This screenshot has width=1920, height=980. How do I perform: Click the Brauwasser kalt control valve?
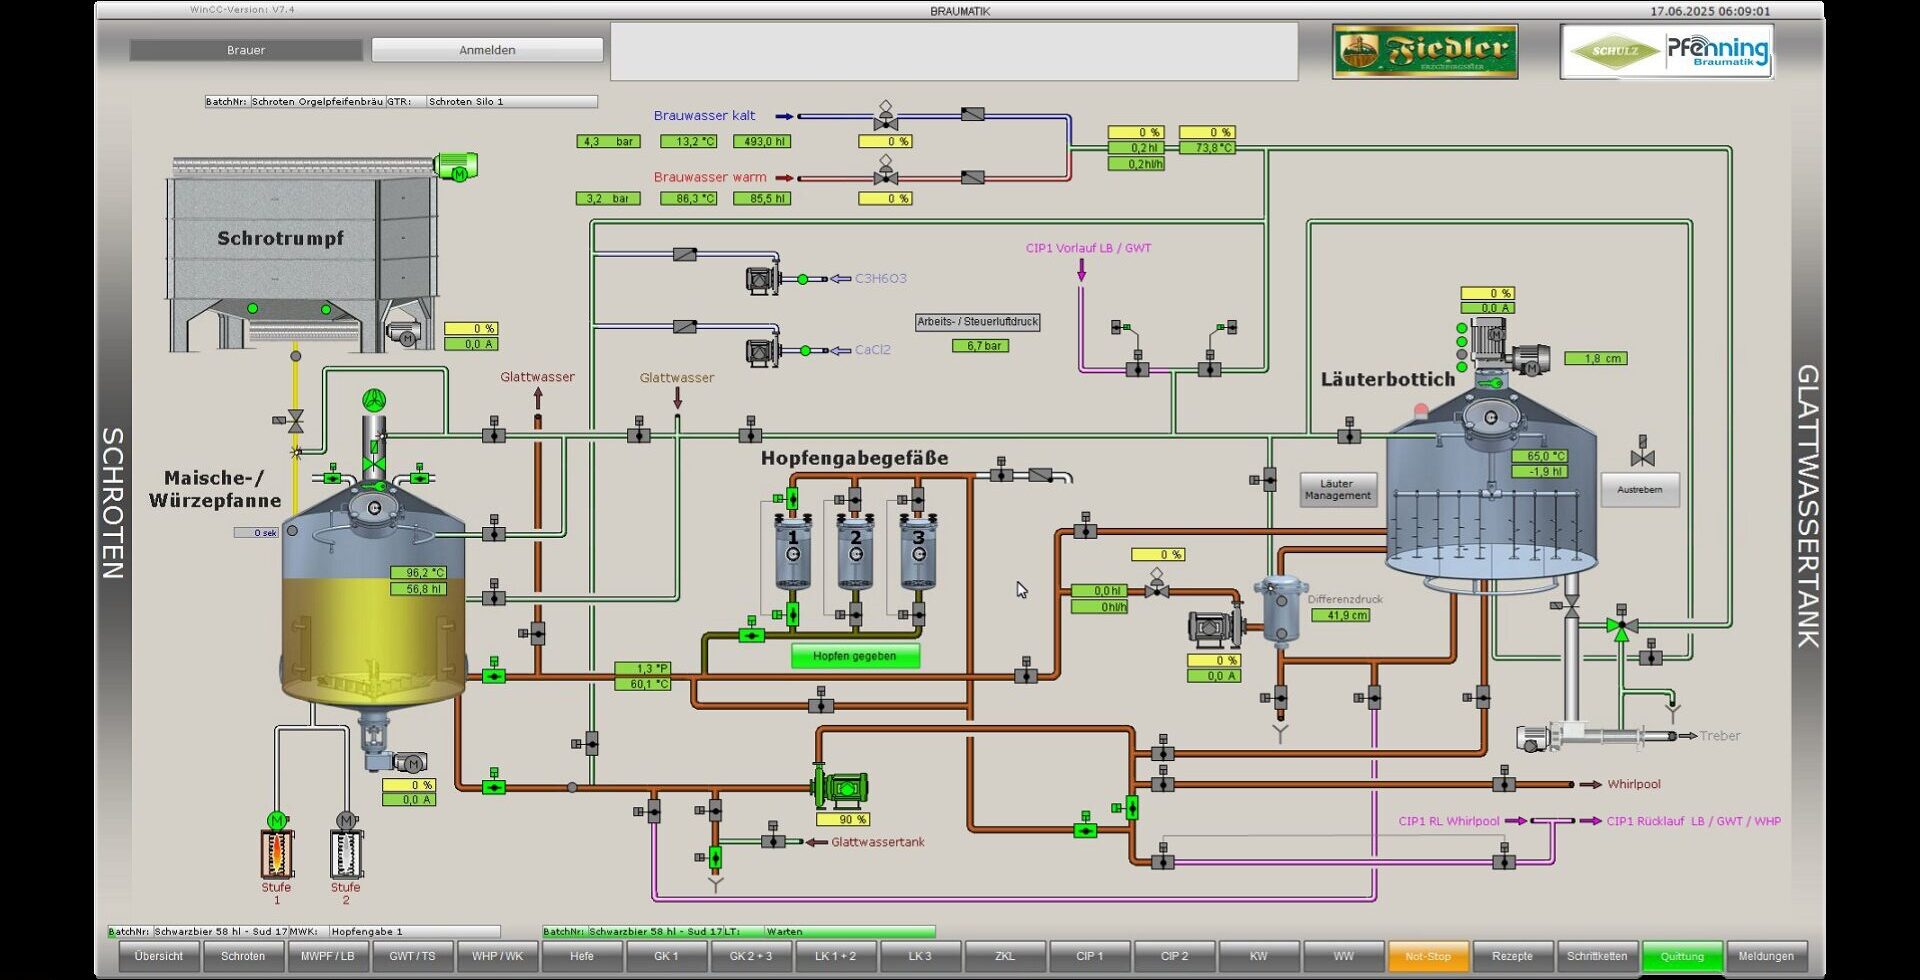click(x=885, y=117)
